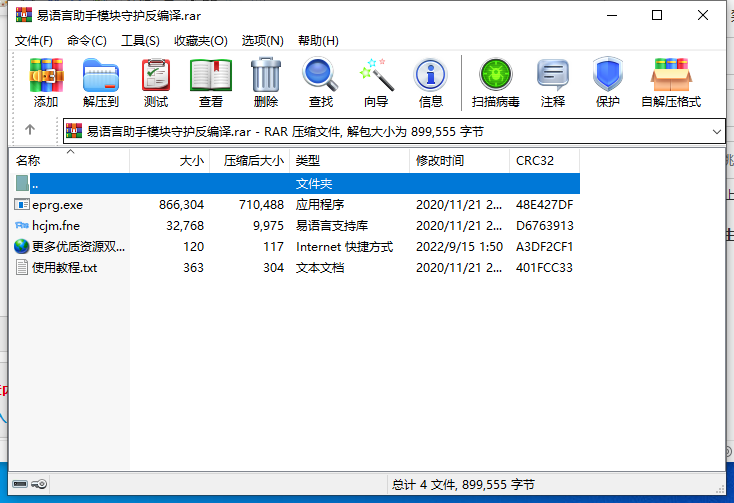Click the 自解压格式 (SFX) icon
Image resolution: width=734 pixels, height=503 pixels.
[671, 75]
